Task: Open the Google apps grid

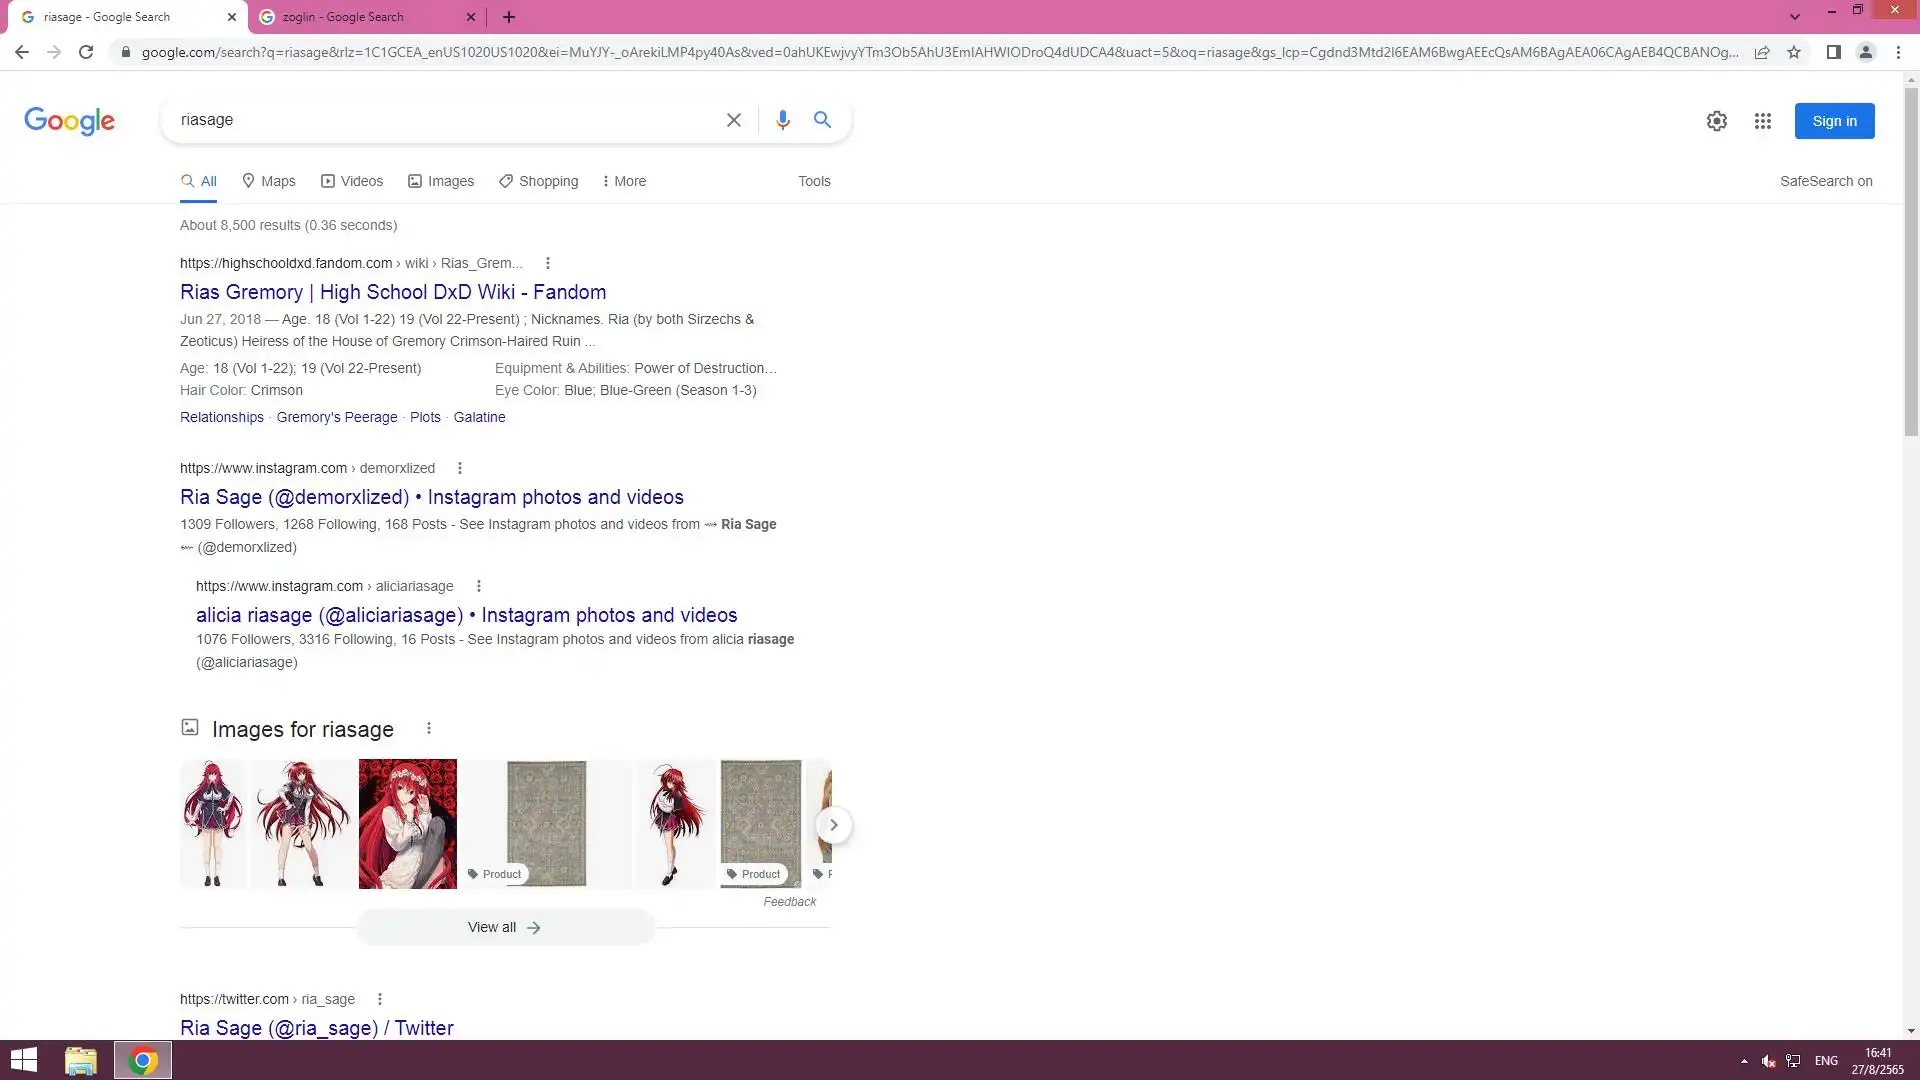Action: pyautogui.click(x=1762, y=121)
